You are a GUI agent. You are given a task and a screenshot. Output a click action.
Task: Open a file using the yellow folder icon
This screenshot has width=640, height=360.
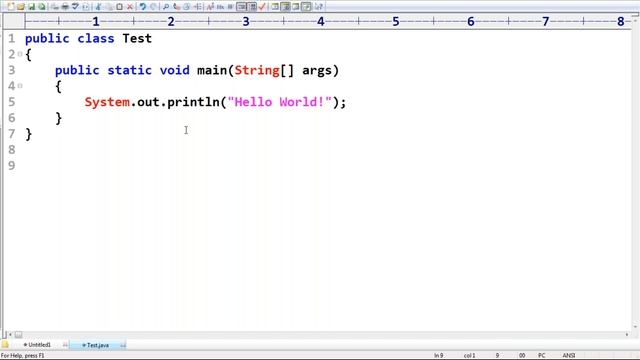(x=21, y=7)
